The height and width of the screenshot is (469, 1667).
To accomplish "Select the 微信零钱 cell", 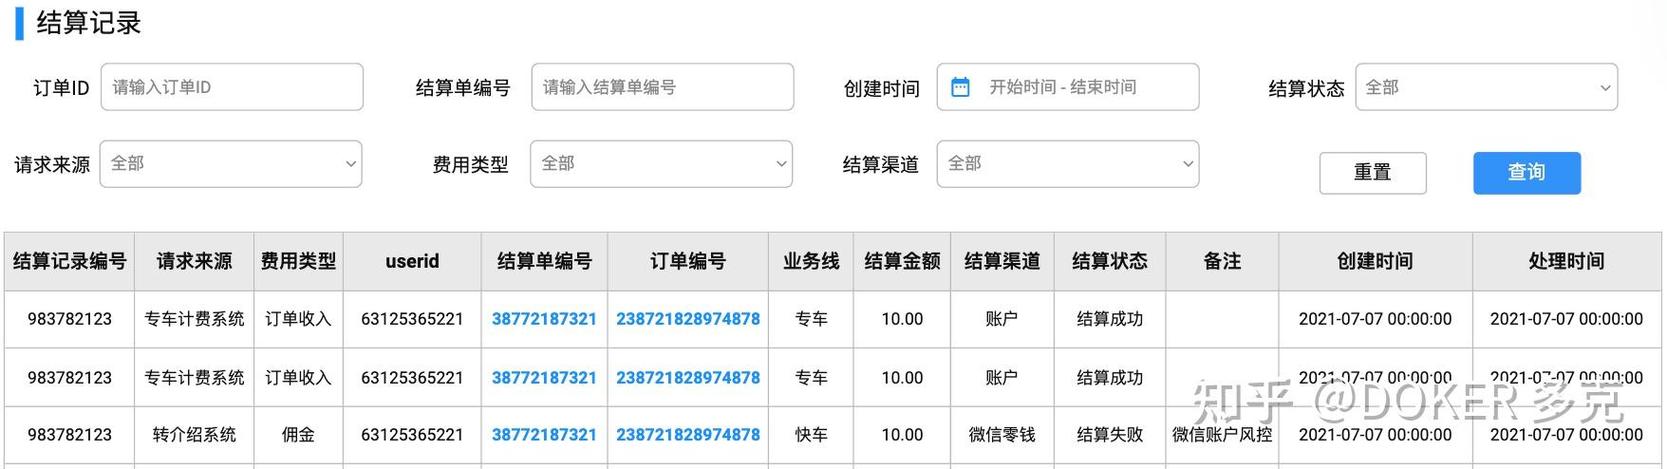I will pyautogui.click(x=1002, y=435).
